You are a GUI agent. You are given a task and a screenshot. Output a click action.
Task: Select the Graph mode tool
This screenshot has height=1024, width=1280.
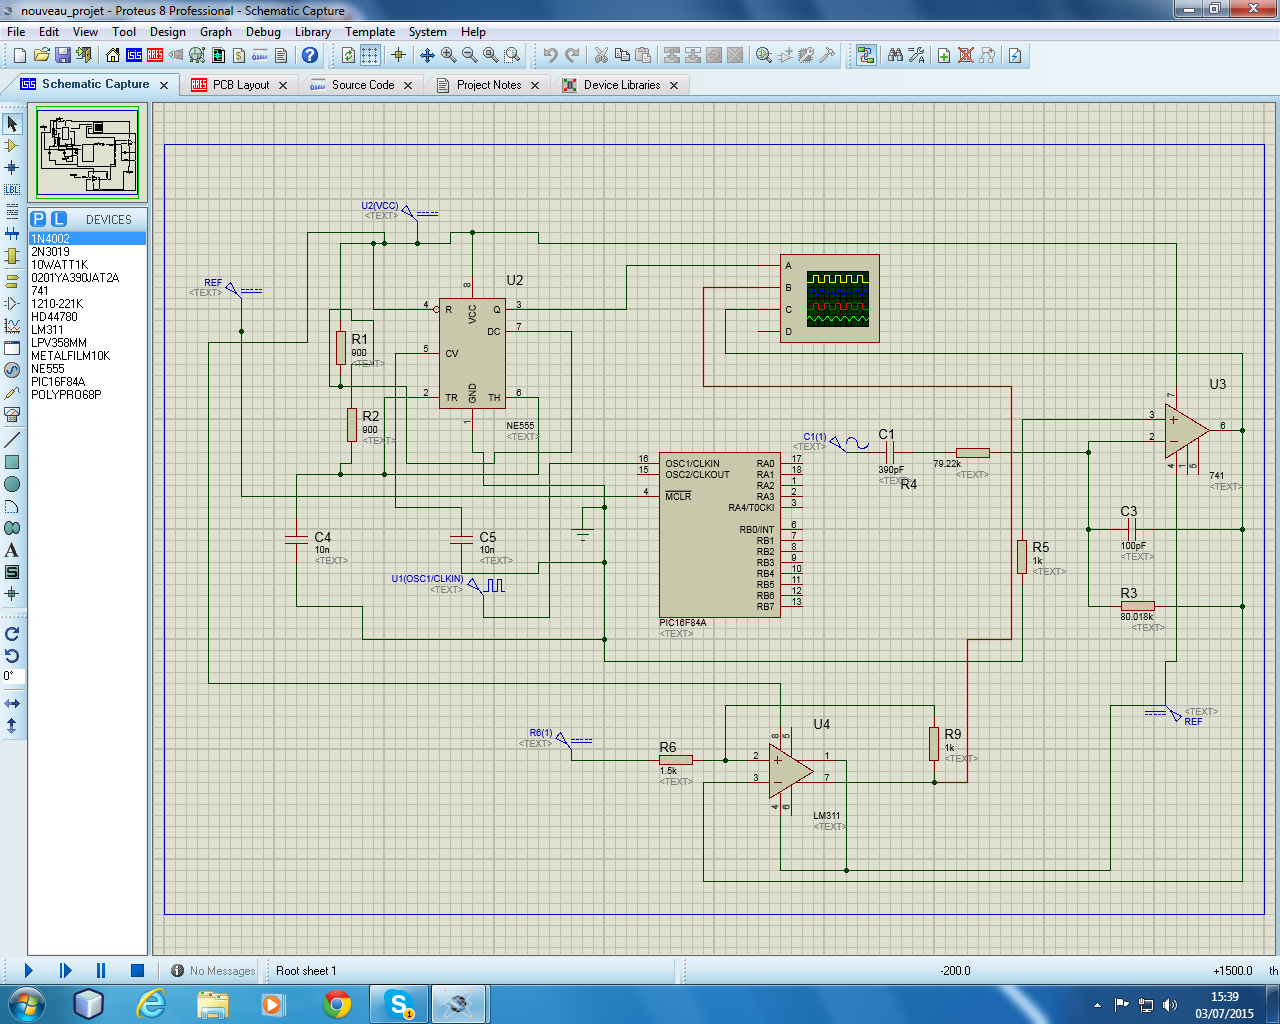coord(12,325)
